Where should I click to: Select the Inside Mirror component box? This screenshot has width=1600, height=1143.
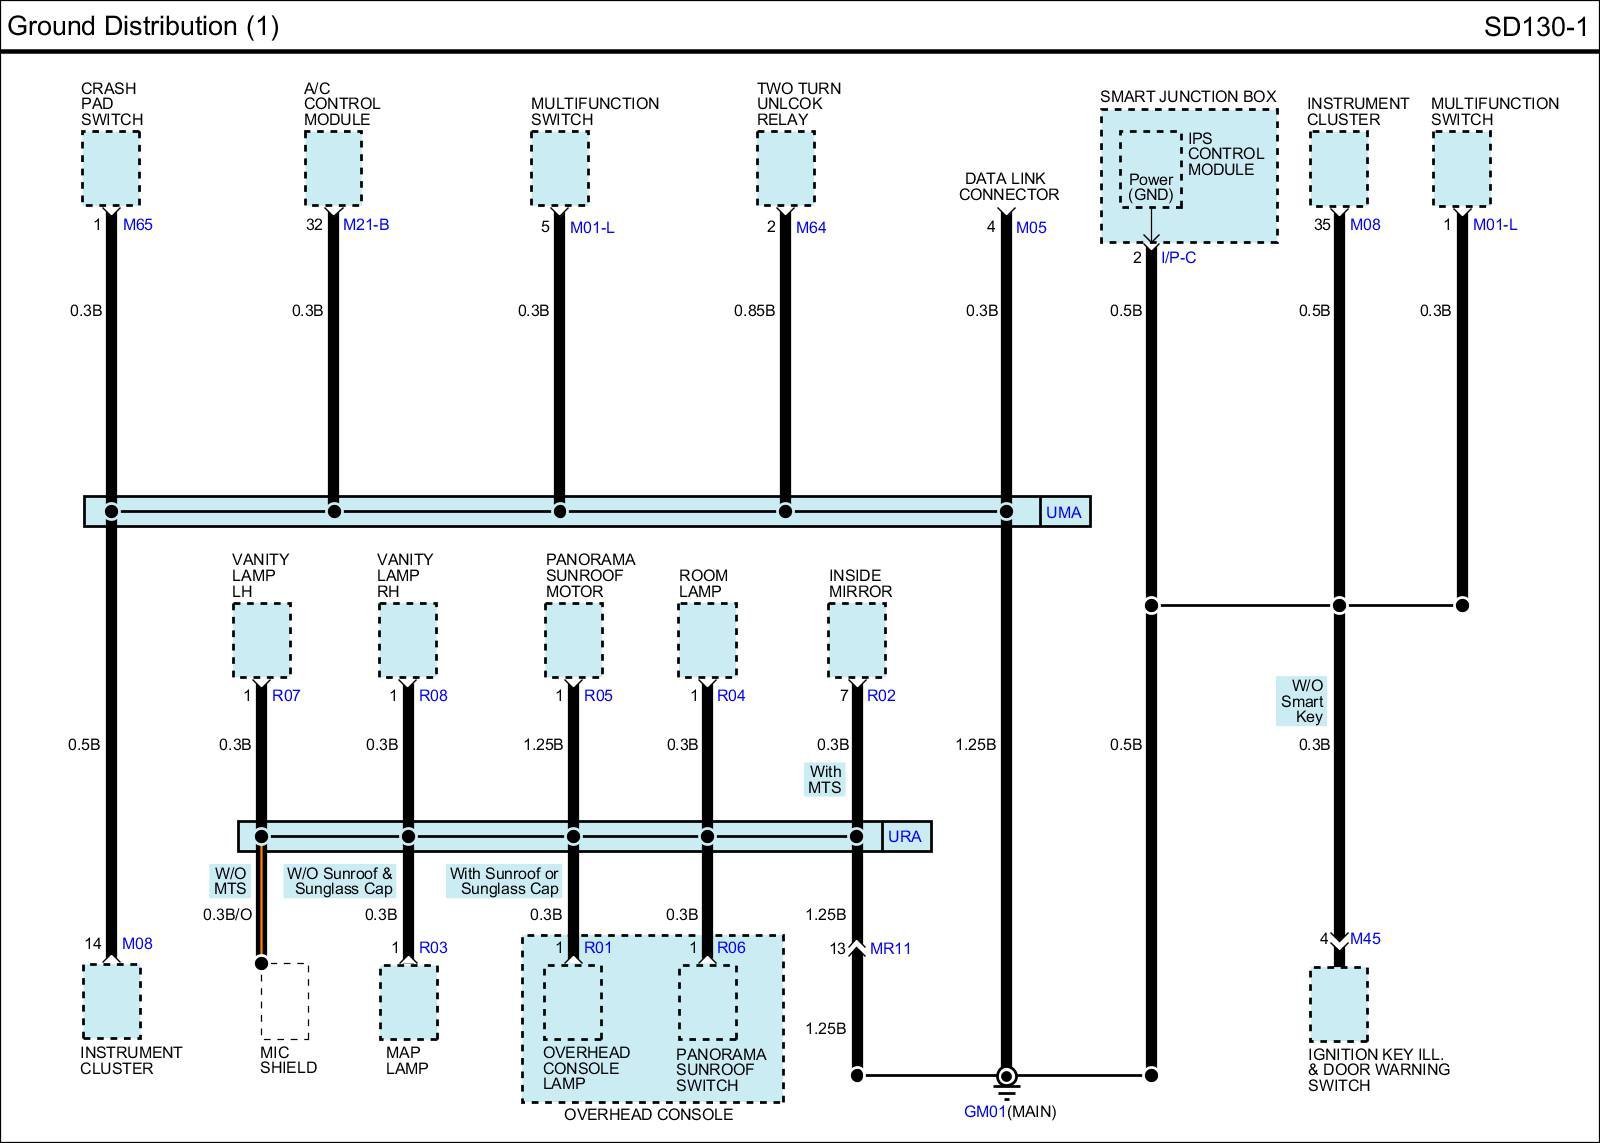pos(857,641)
